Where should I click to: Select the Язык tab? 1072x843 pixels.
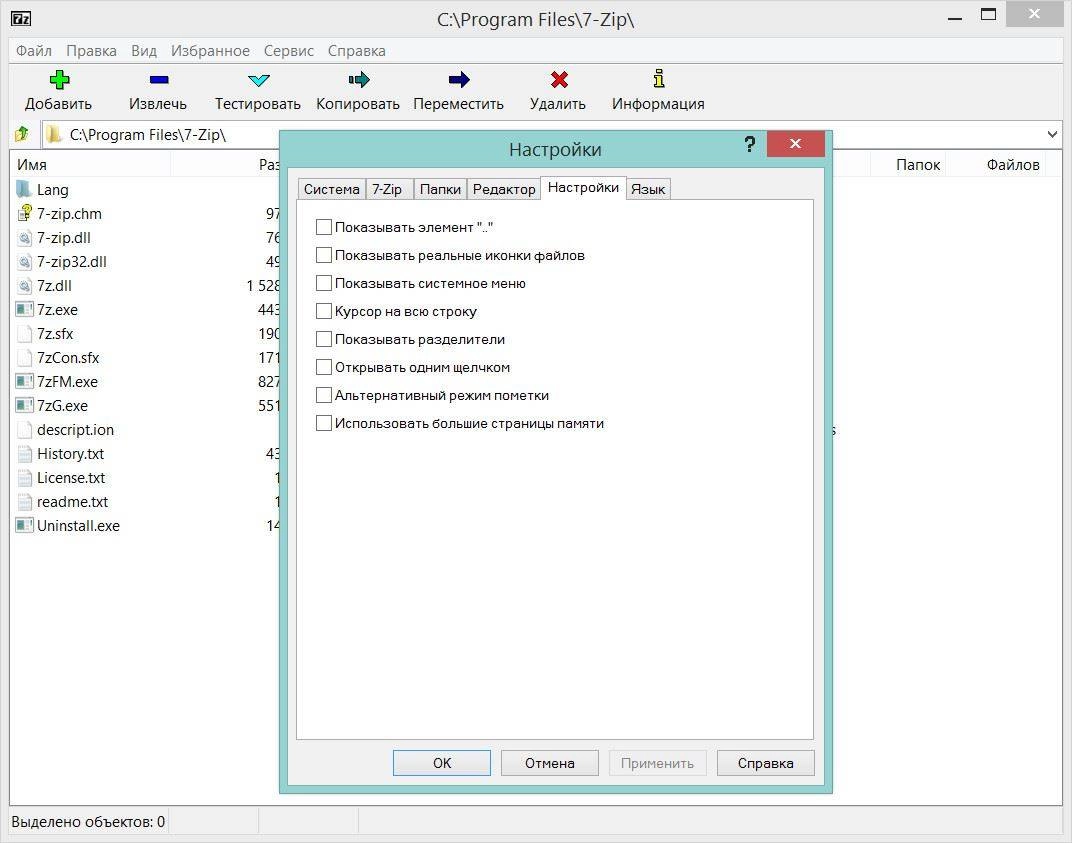648,189
